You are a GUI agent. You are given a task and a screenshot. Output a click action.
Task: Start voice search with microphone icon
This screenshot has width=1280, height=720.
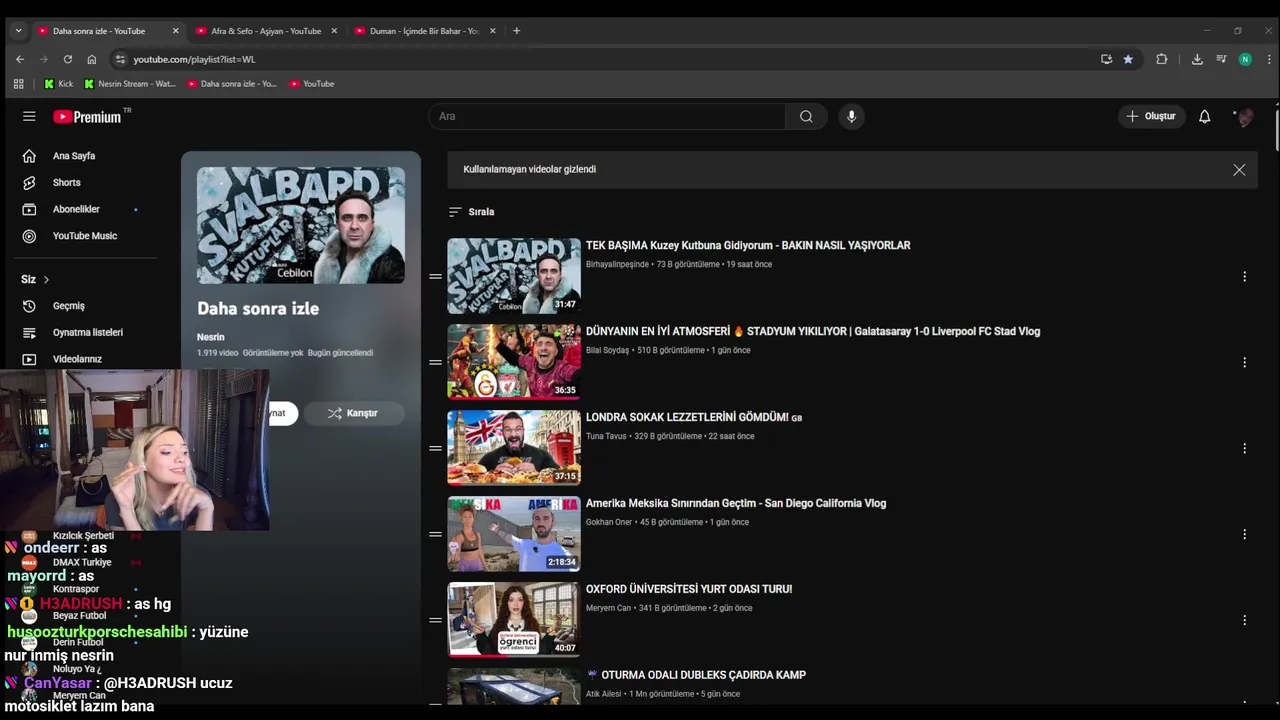pos(851,116)
